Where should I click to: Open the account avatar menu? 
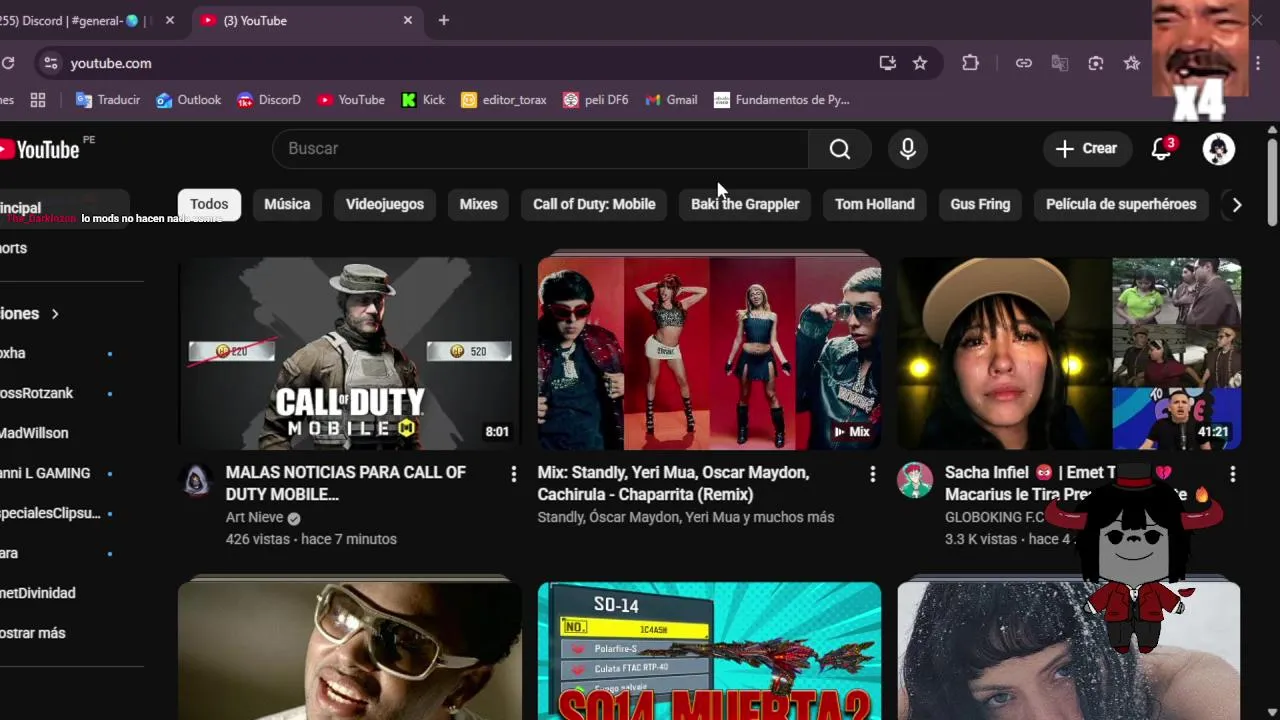1218,149
